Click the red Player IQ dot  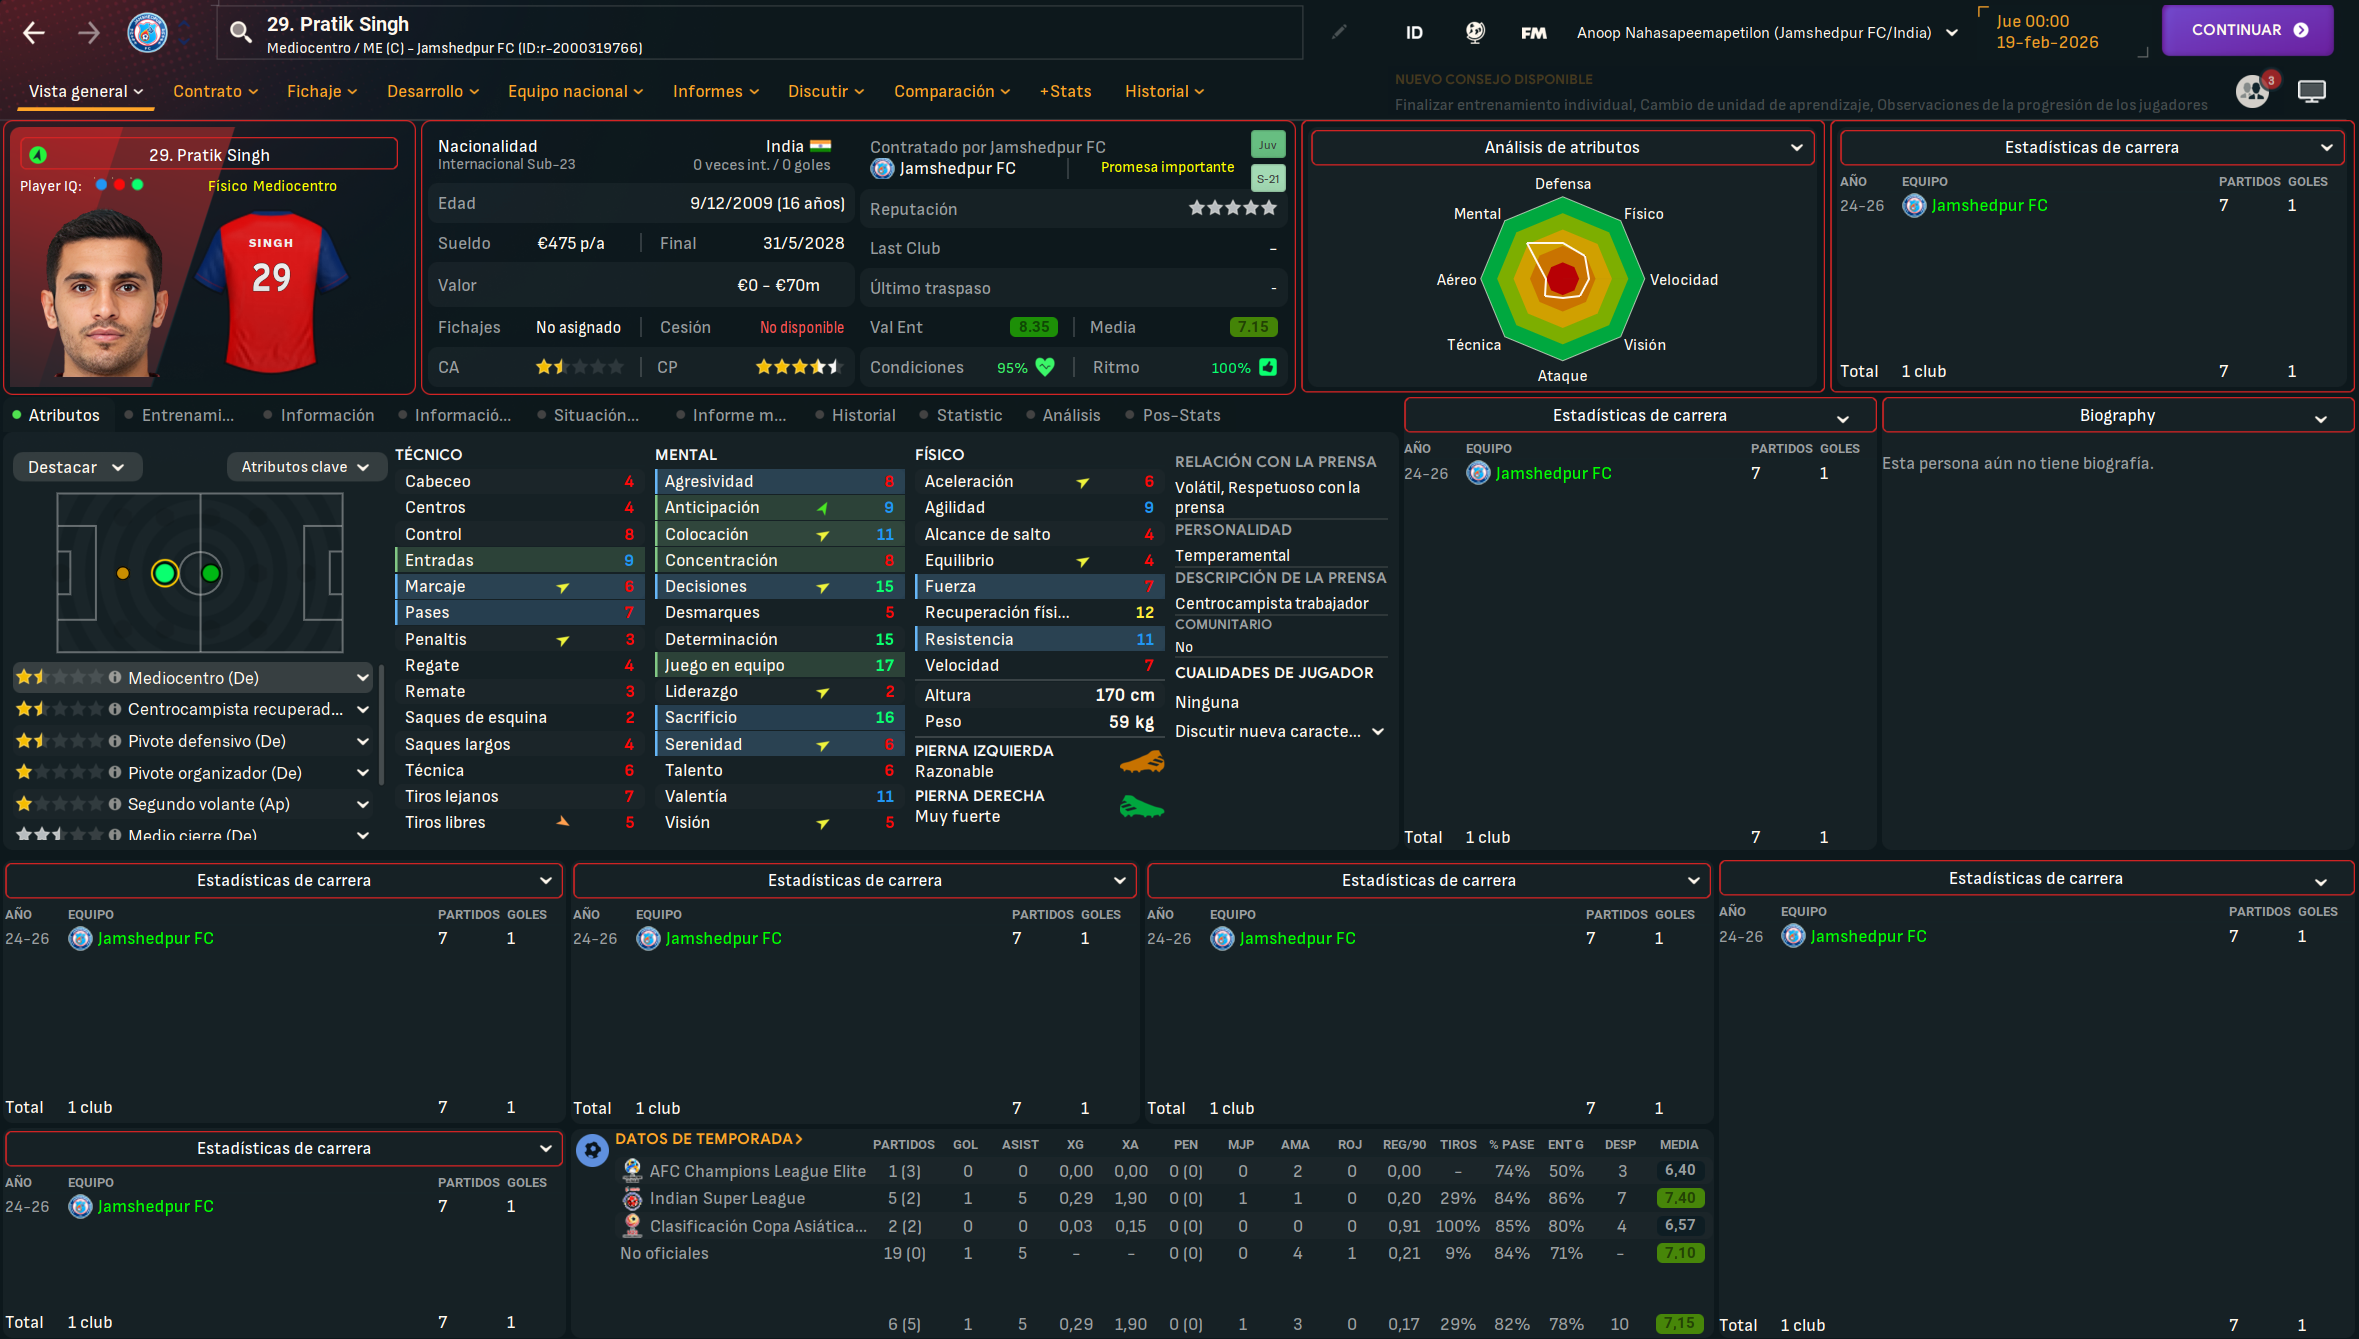click(x=119, y=185)
